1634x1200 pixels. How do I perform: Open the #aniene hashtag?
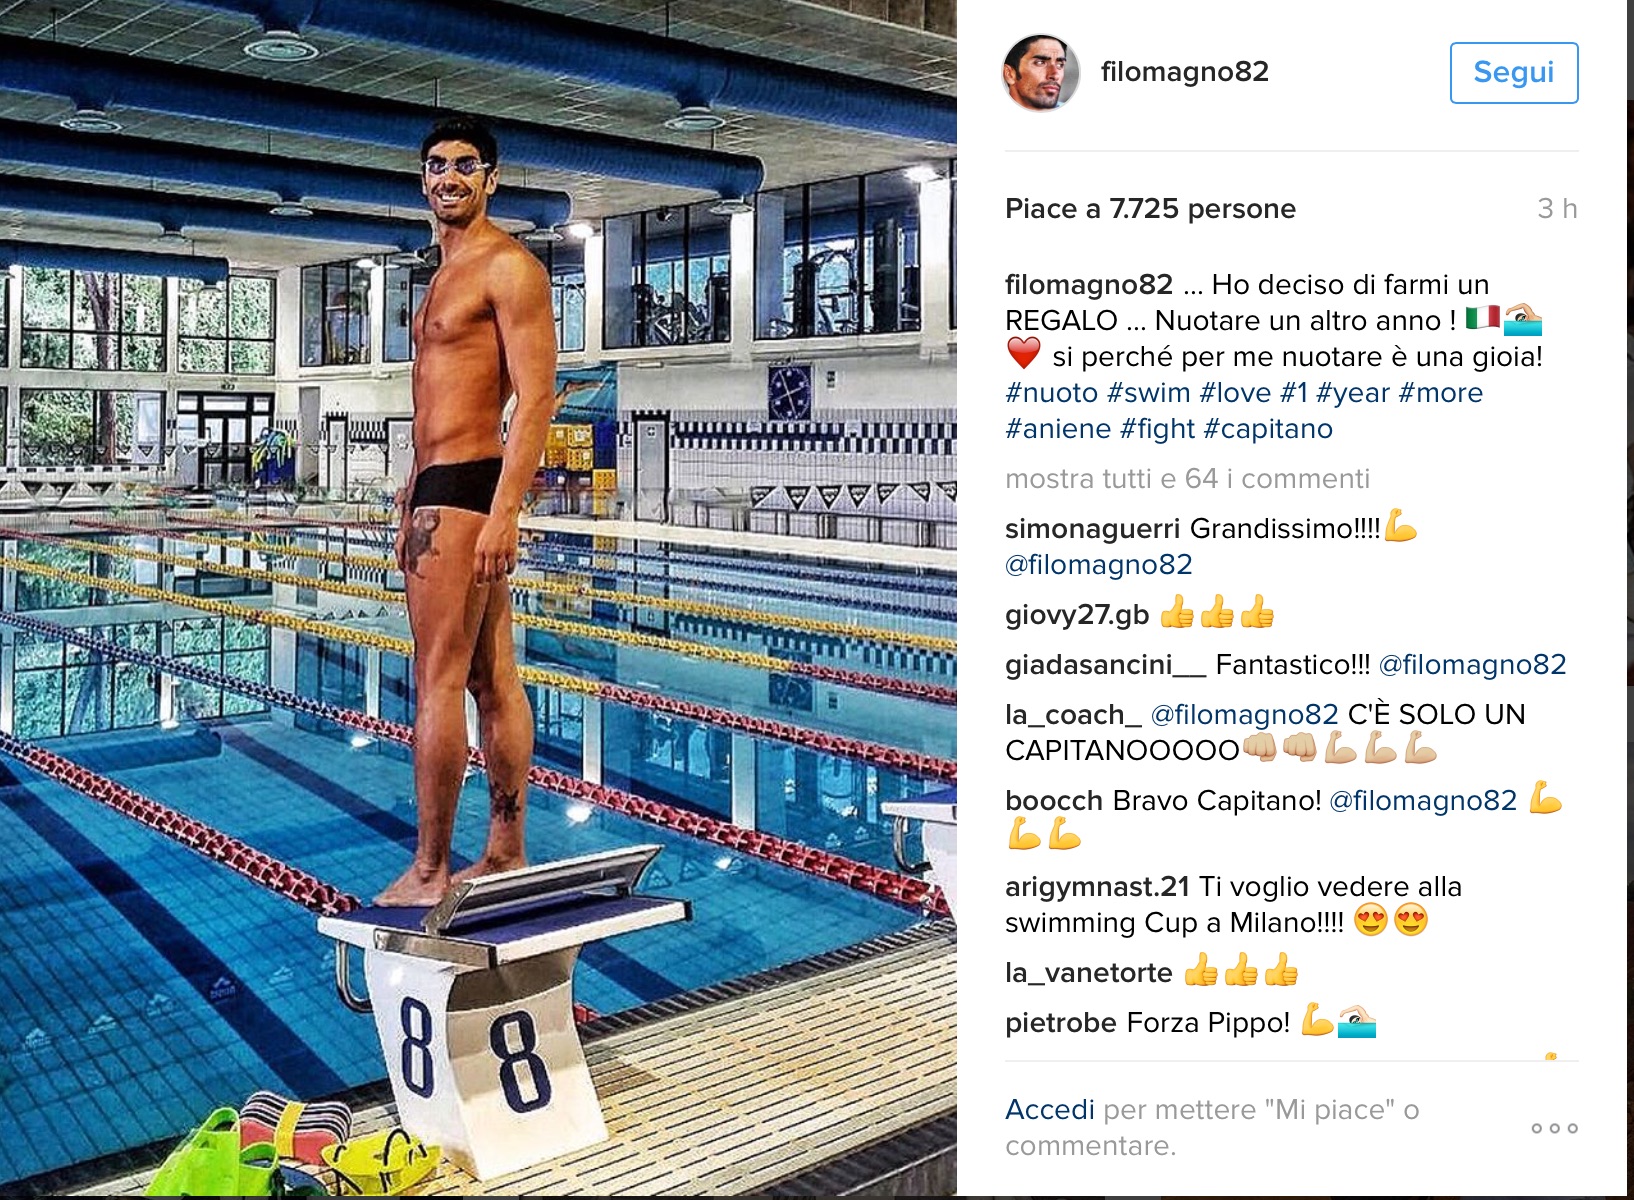(1058, 429)
